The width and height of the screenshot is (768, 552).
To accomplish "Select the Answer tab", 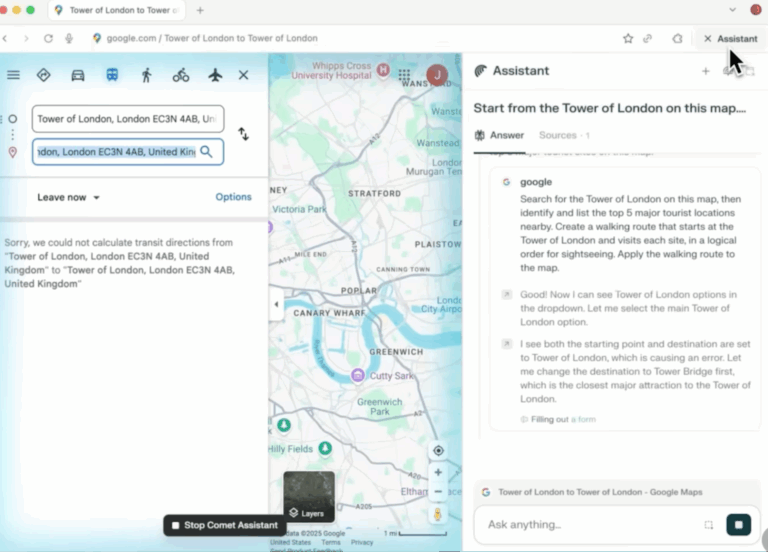I will 500,135.
